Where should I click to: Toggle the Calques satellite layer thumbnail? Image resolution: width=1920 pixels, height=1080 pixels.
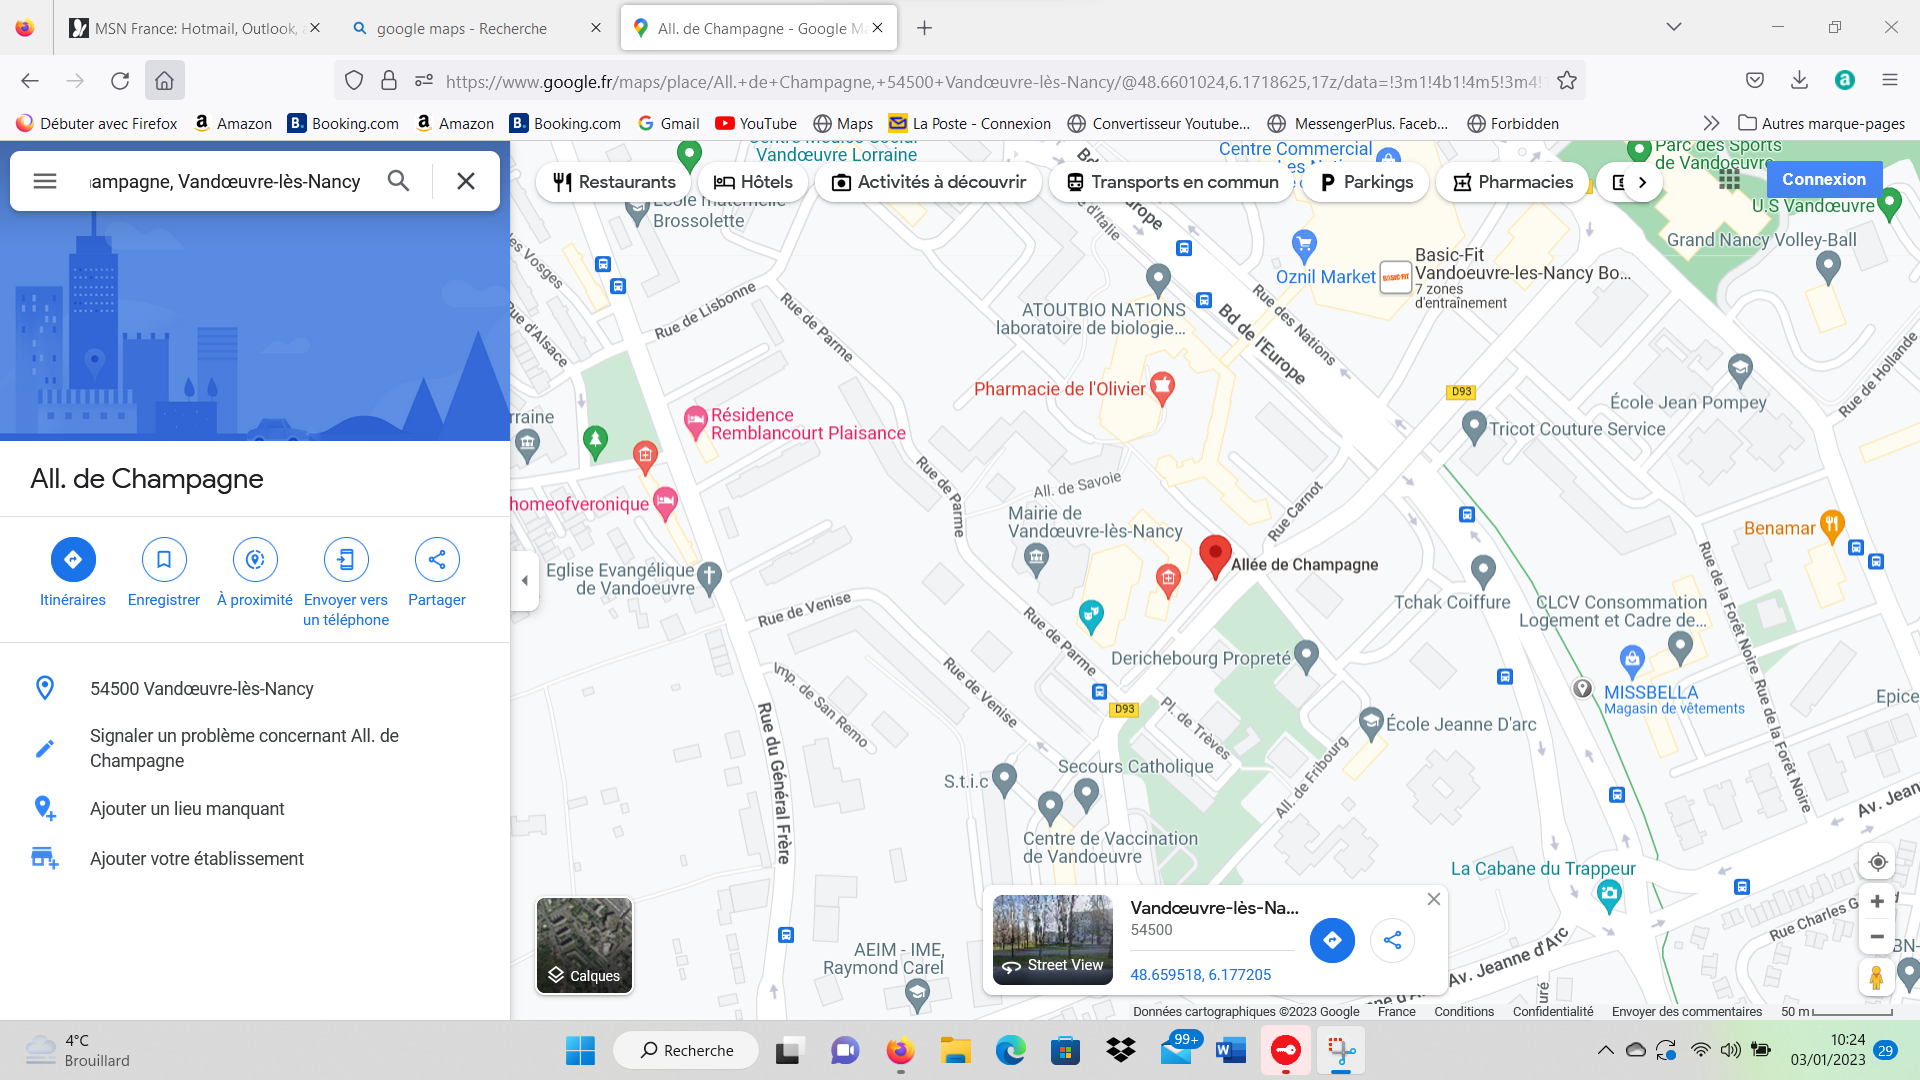pyautogui.click(x=584, y=945)
